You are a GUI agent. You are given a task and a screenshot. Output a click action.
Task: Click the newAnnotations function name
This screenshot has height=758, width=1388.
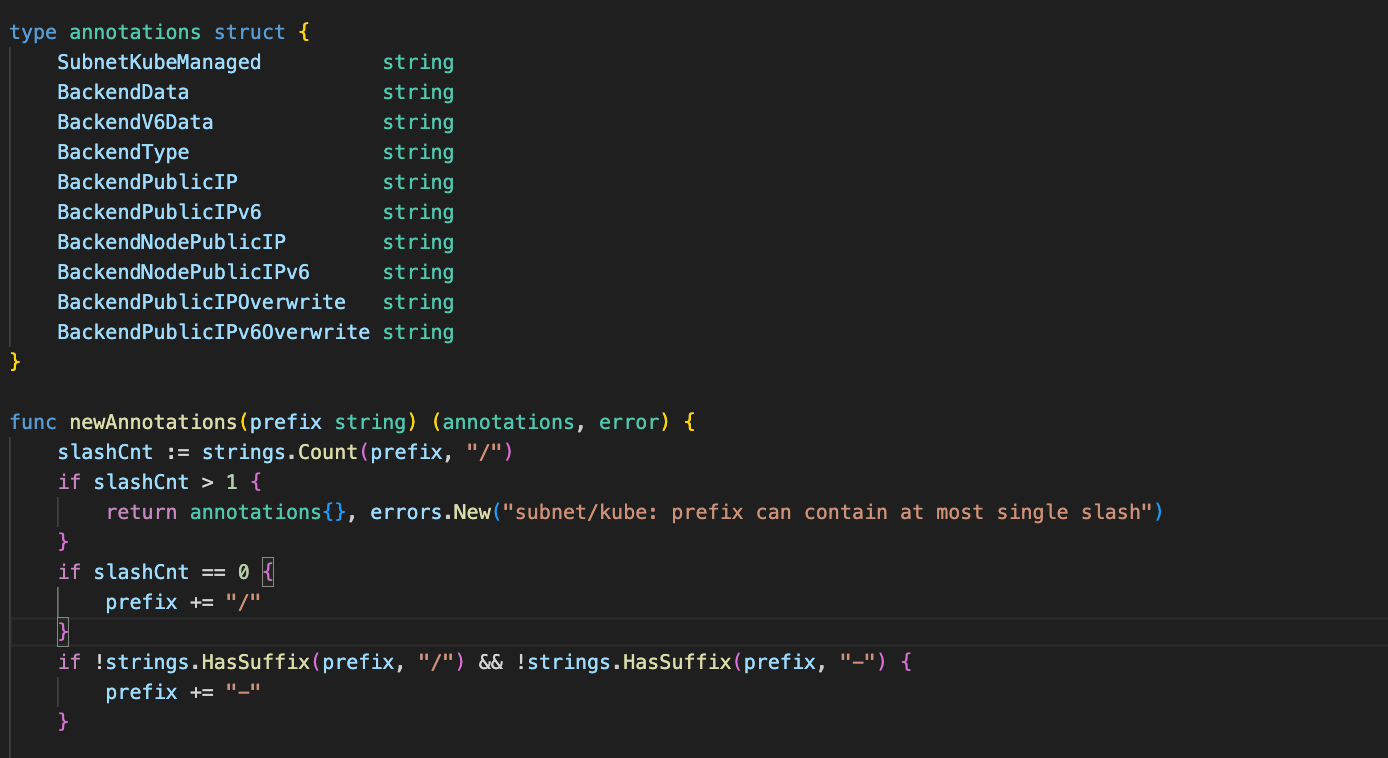point(153,422)
